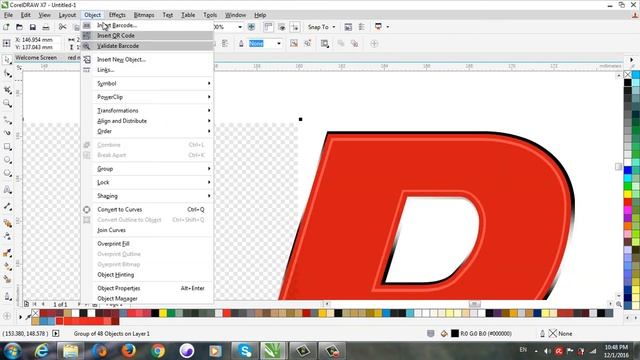Open the zoom level dropdown
The image size is (640, 360).
pos(240,27)
